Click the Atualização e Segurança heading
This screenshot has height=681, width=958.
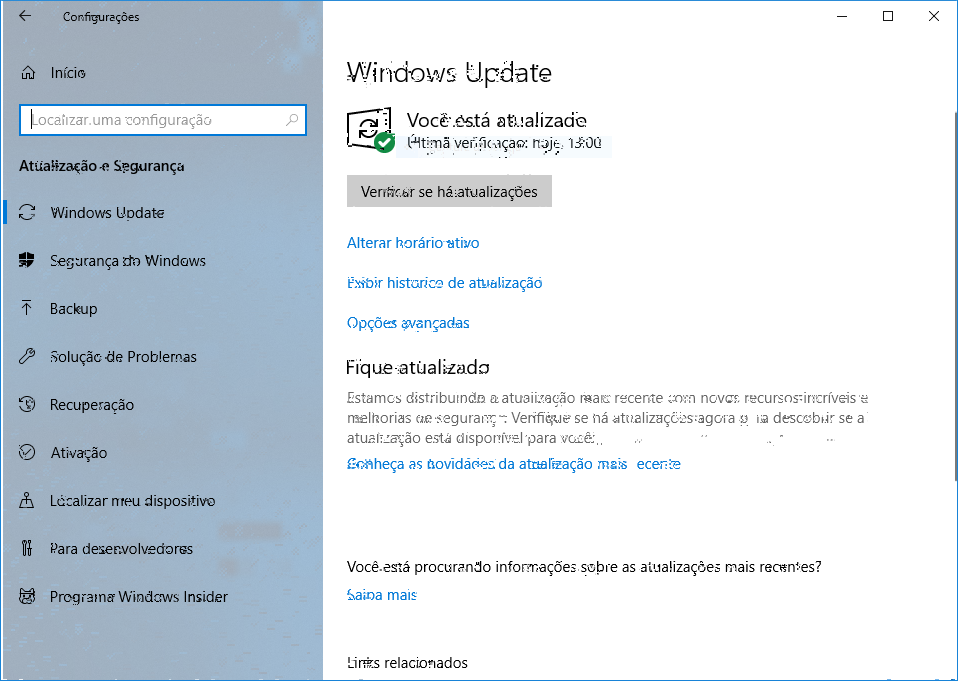point(101,166)
